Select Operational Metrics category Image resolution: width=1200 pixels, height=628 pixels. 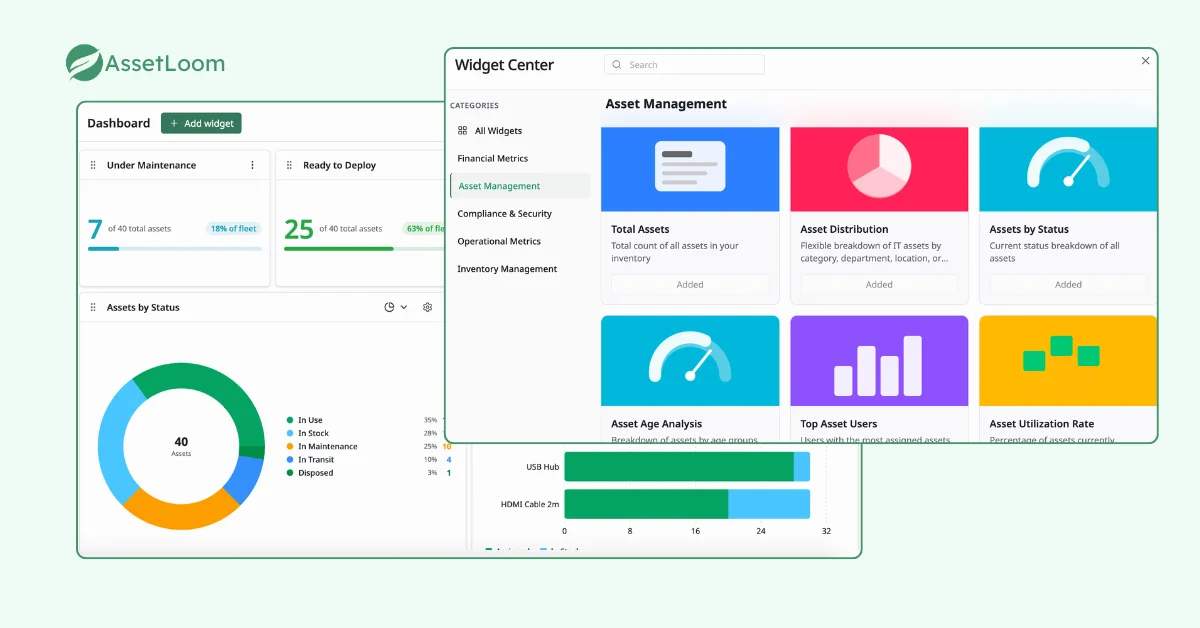coord(519,241)
